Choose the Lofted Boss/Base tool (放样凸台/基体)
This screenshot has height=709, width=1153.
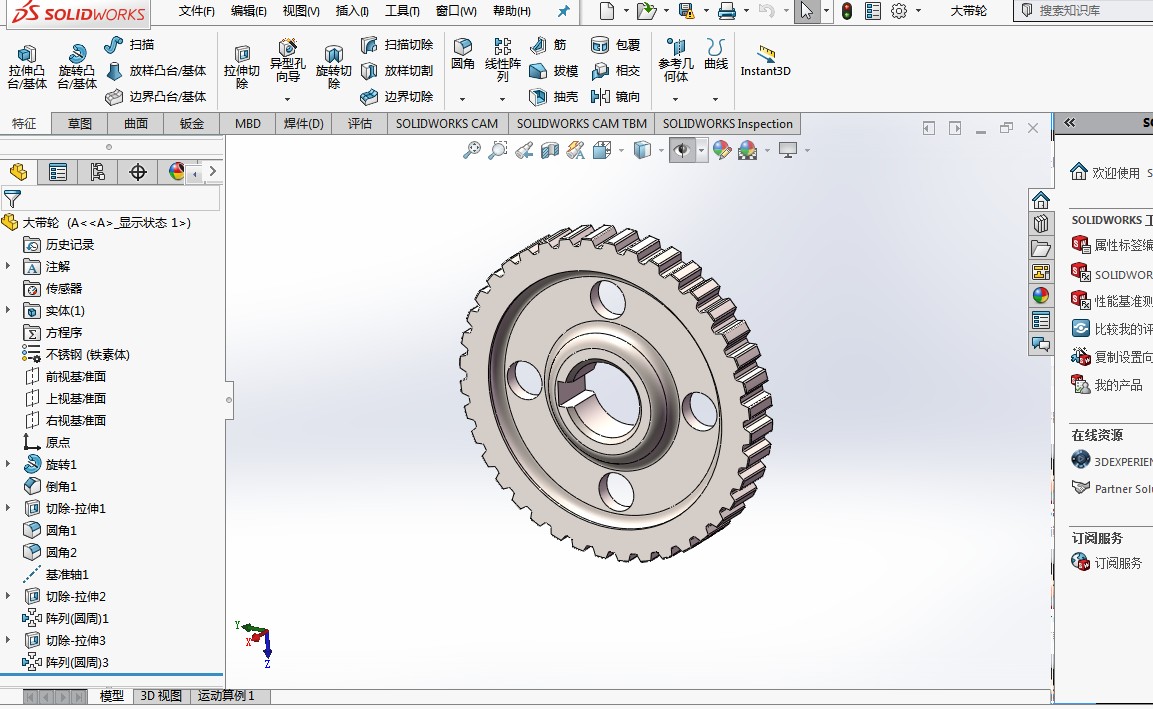[x=156, y=71]
